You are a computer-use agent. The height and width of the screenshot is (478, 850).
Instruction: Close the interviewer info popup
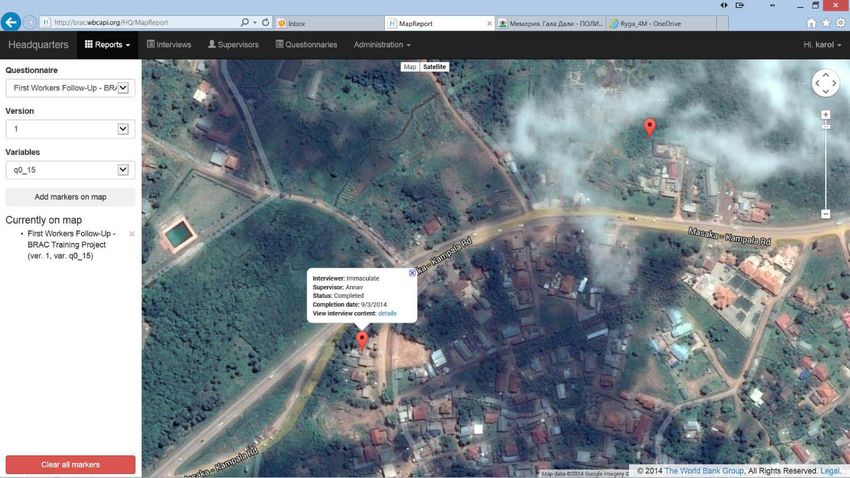coord(412,273)
